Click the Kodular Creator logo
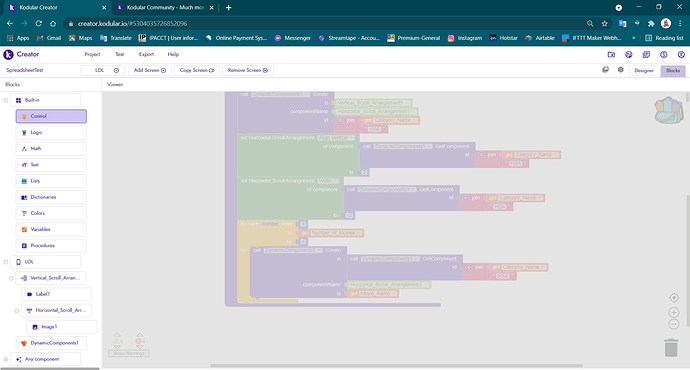Image resolution: width=690 pixels, height=370 pixels. [x=22, y=54]
